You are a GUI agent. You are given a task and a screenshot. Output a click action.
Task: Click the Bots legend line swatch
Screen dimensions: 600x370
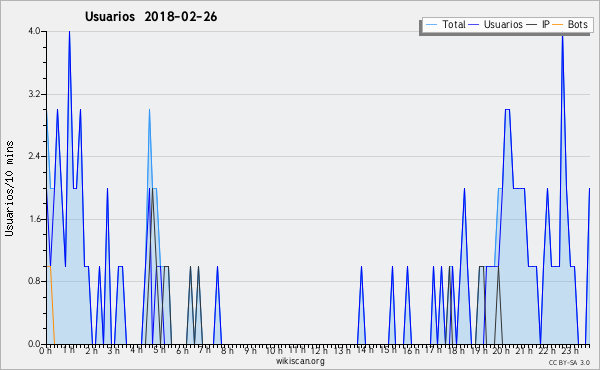point(558,24)
